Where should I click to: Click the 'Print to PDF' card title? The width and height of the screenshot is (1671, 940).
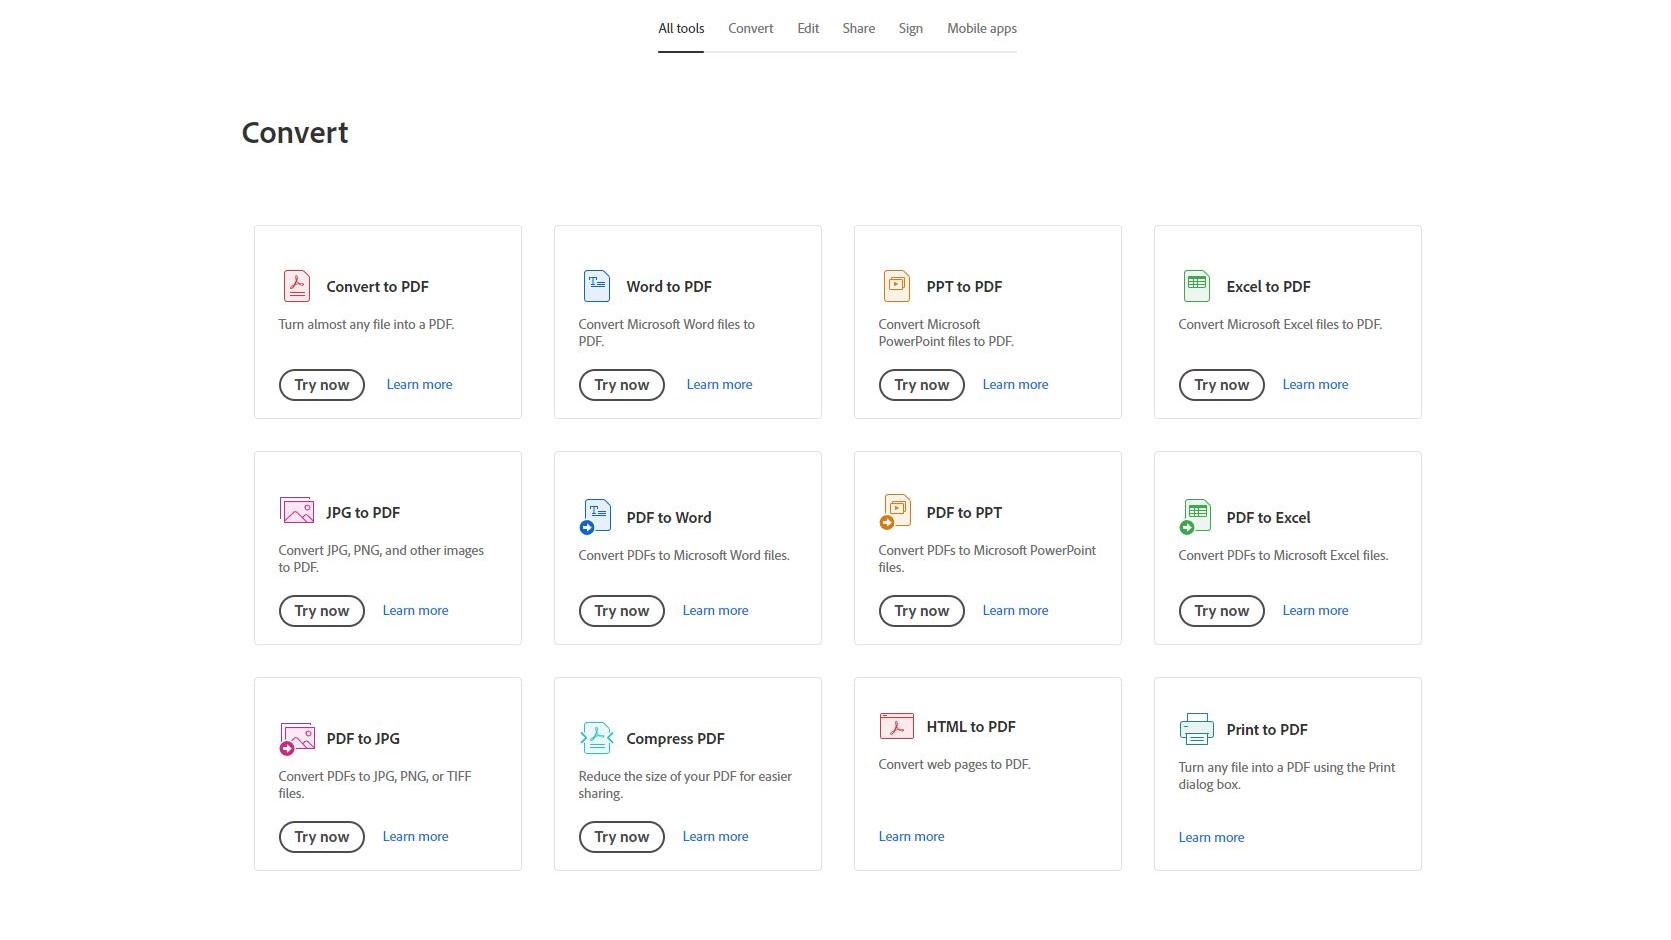tap(1267, 729)
